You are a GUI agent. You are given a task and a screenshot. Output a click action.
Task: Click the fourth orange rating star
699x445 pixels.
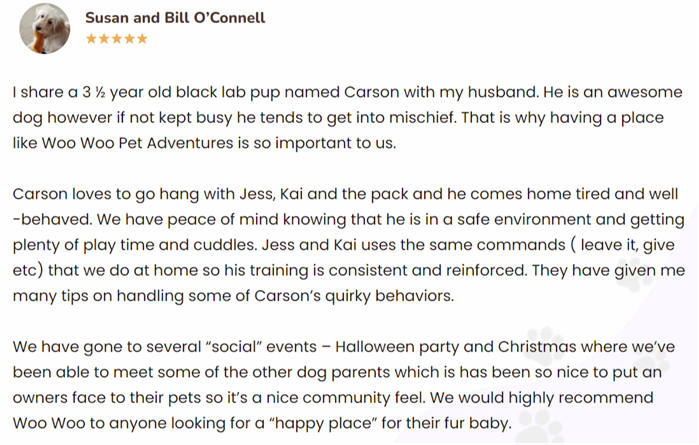130,39
